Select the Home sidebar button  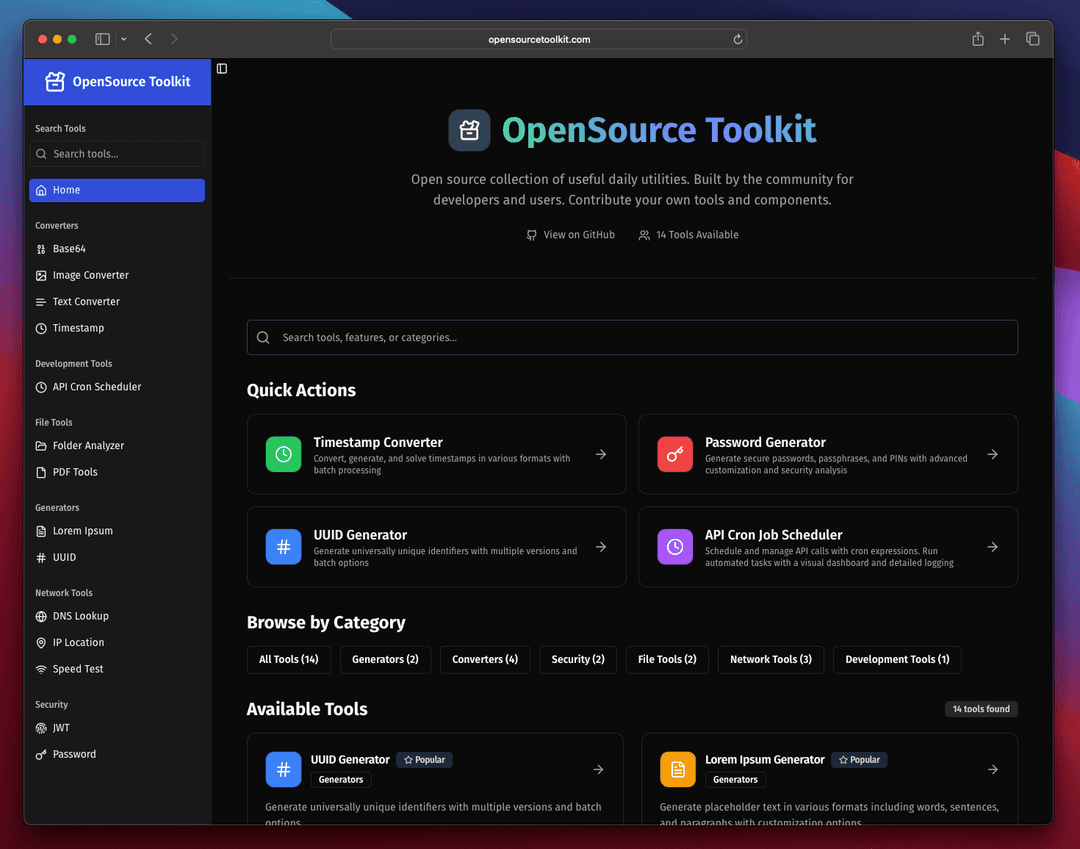[117, 190]
